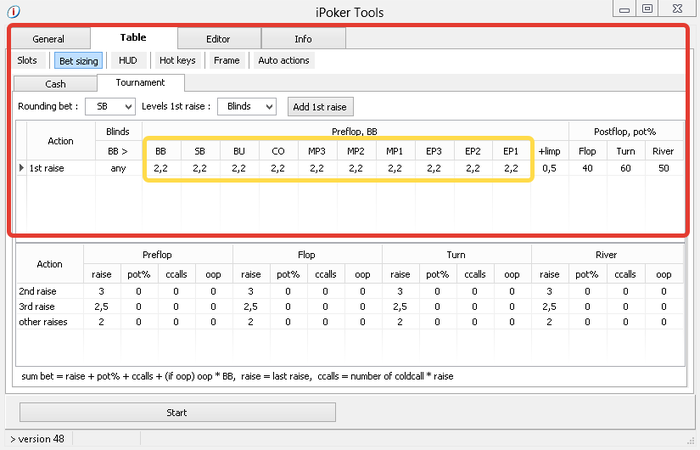This screenshot has width=700, height=450.
Task: Click the Start button
Action: tap(177, 412)
